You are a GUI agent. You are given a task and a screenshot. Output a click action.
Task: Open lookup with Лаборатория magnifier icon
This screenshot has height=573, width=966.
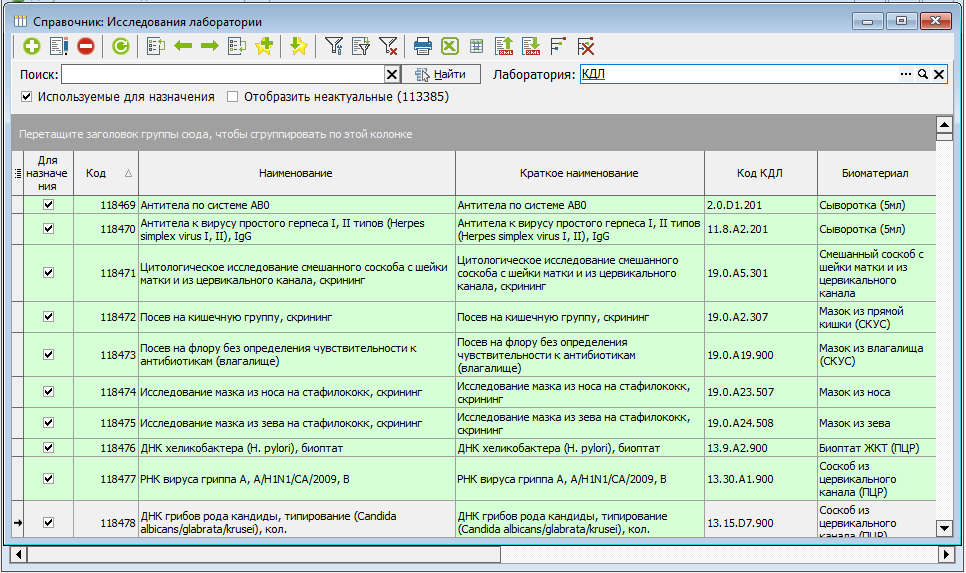(923, 74)
